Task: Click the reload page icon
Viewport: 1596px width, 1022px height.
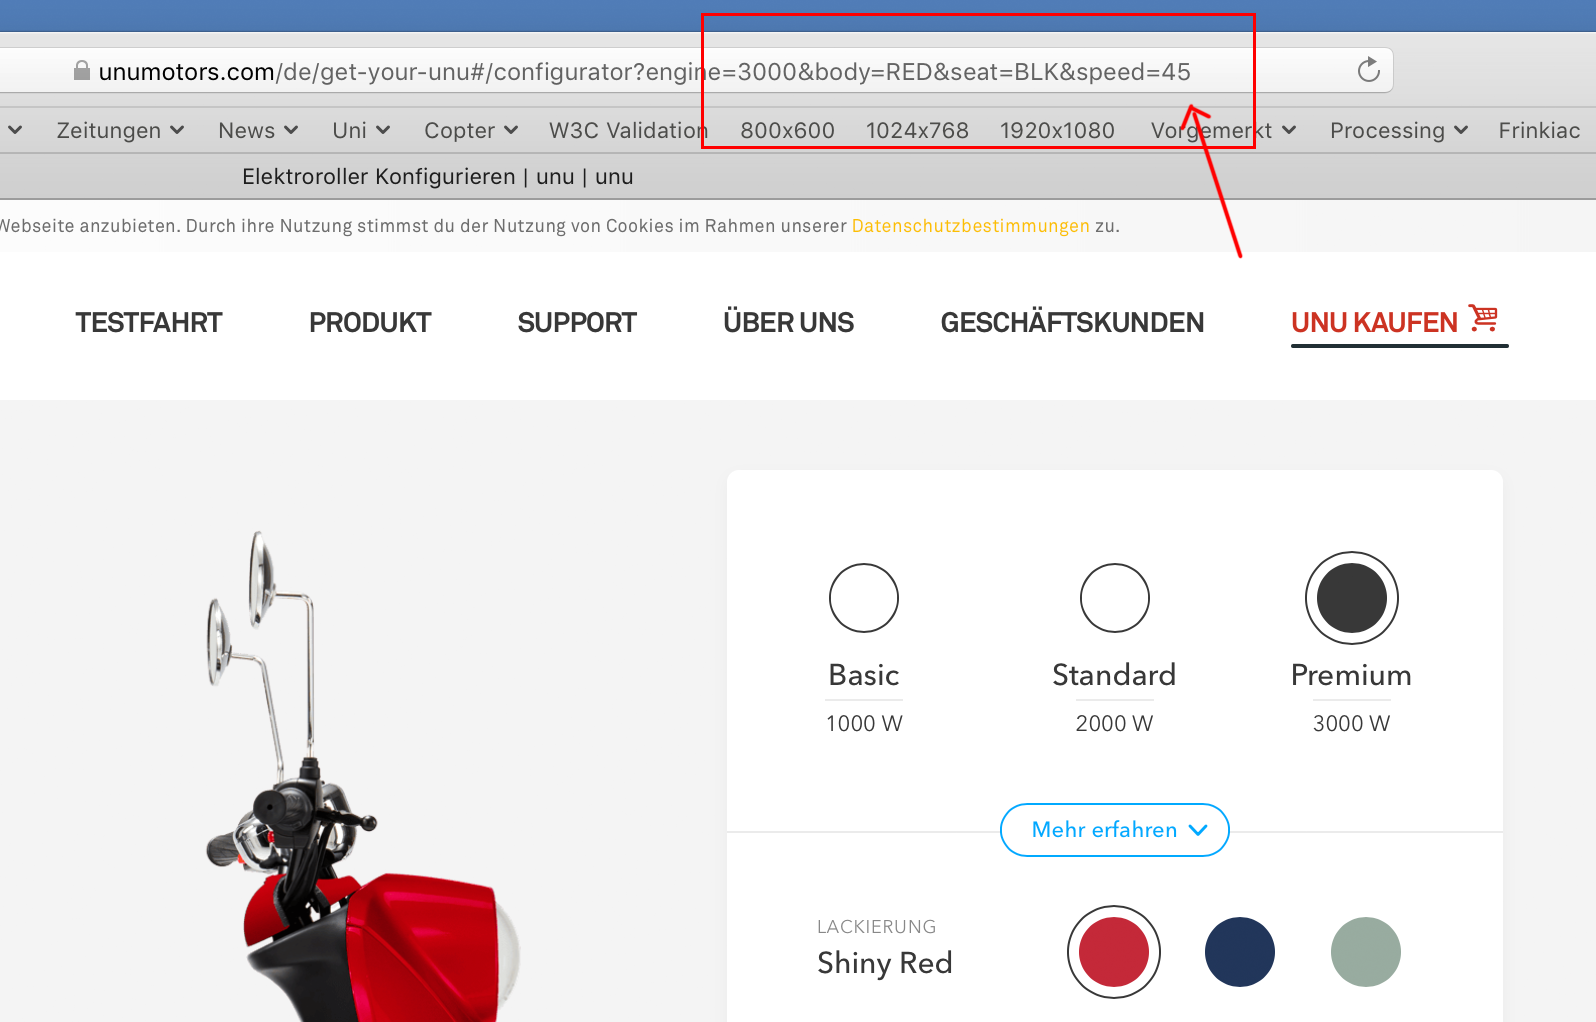Action: pos(1368,70)
